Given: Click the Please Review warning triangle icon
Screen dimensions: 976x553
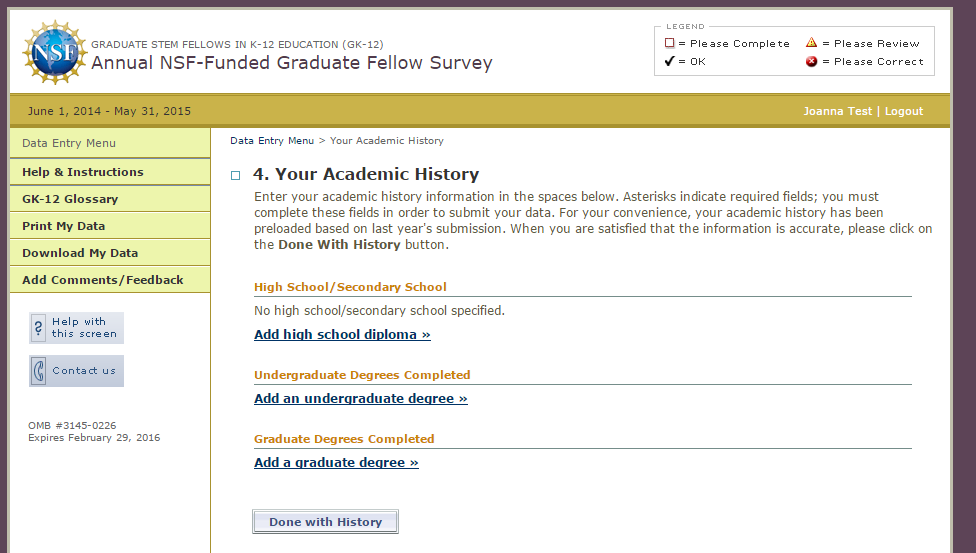Looking at the screenshot, I should click(812, 43).
